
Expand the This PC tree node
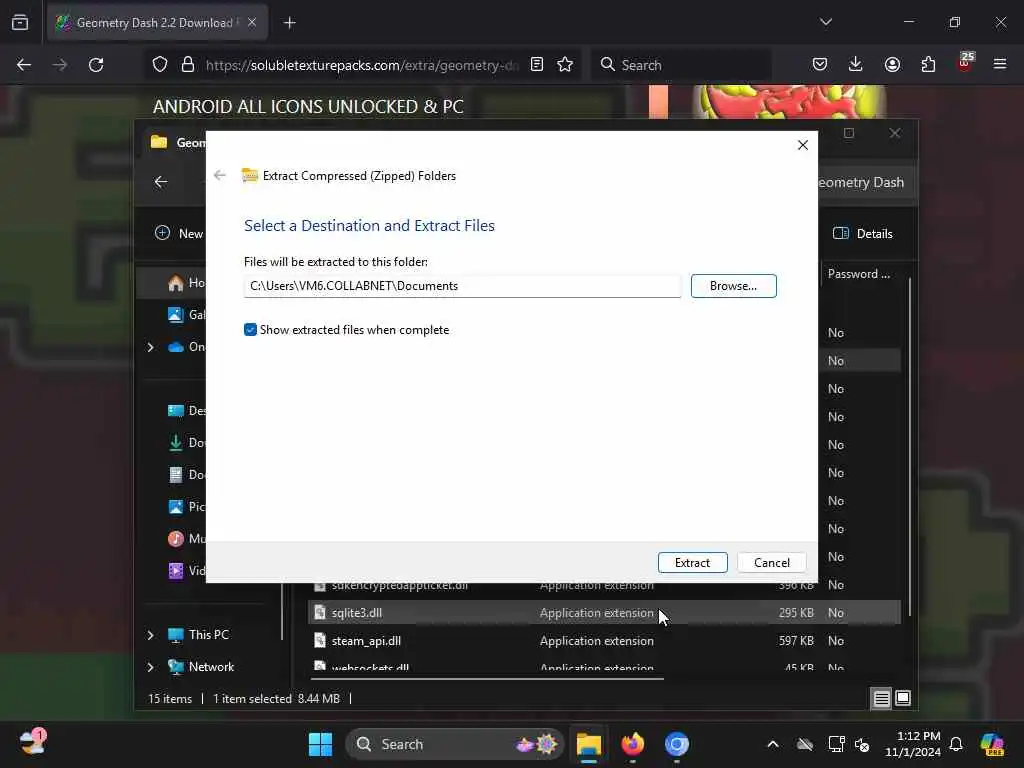pyautogui.click(x=150, y=635)
